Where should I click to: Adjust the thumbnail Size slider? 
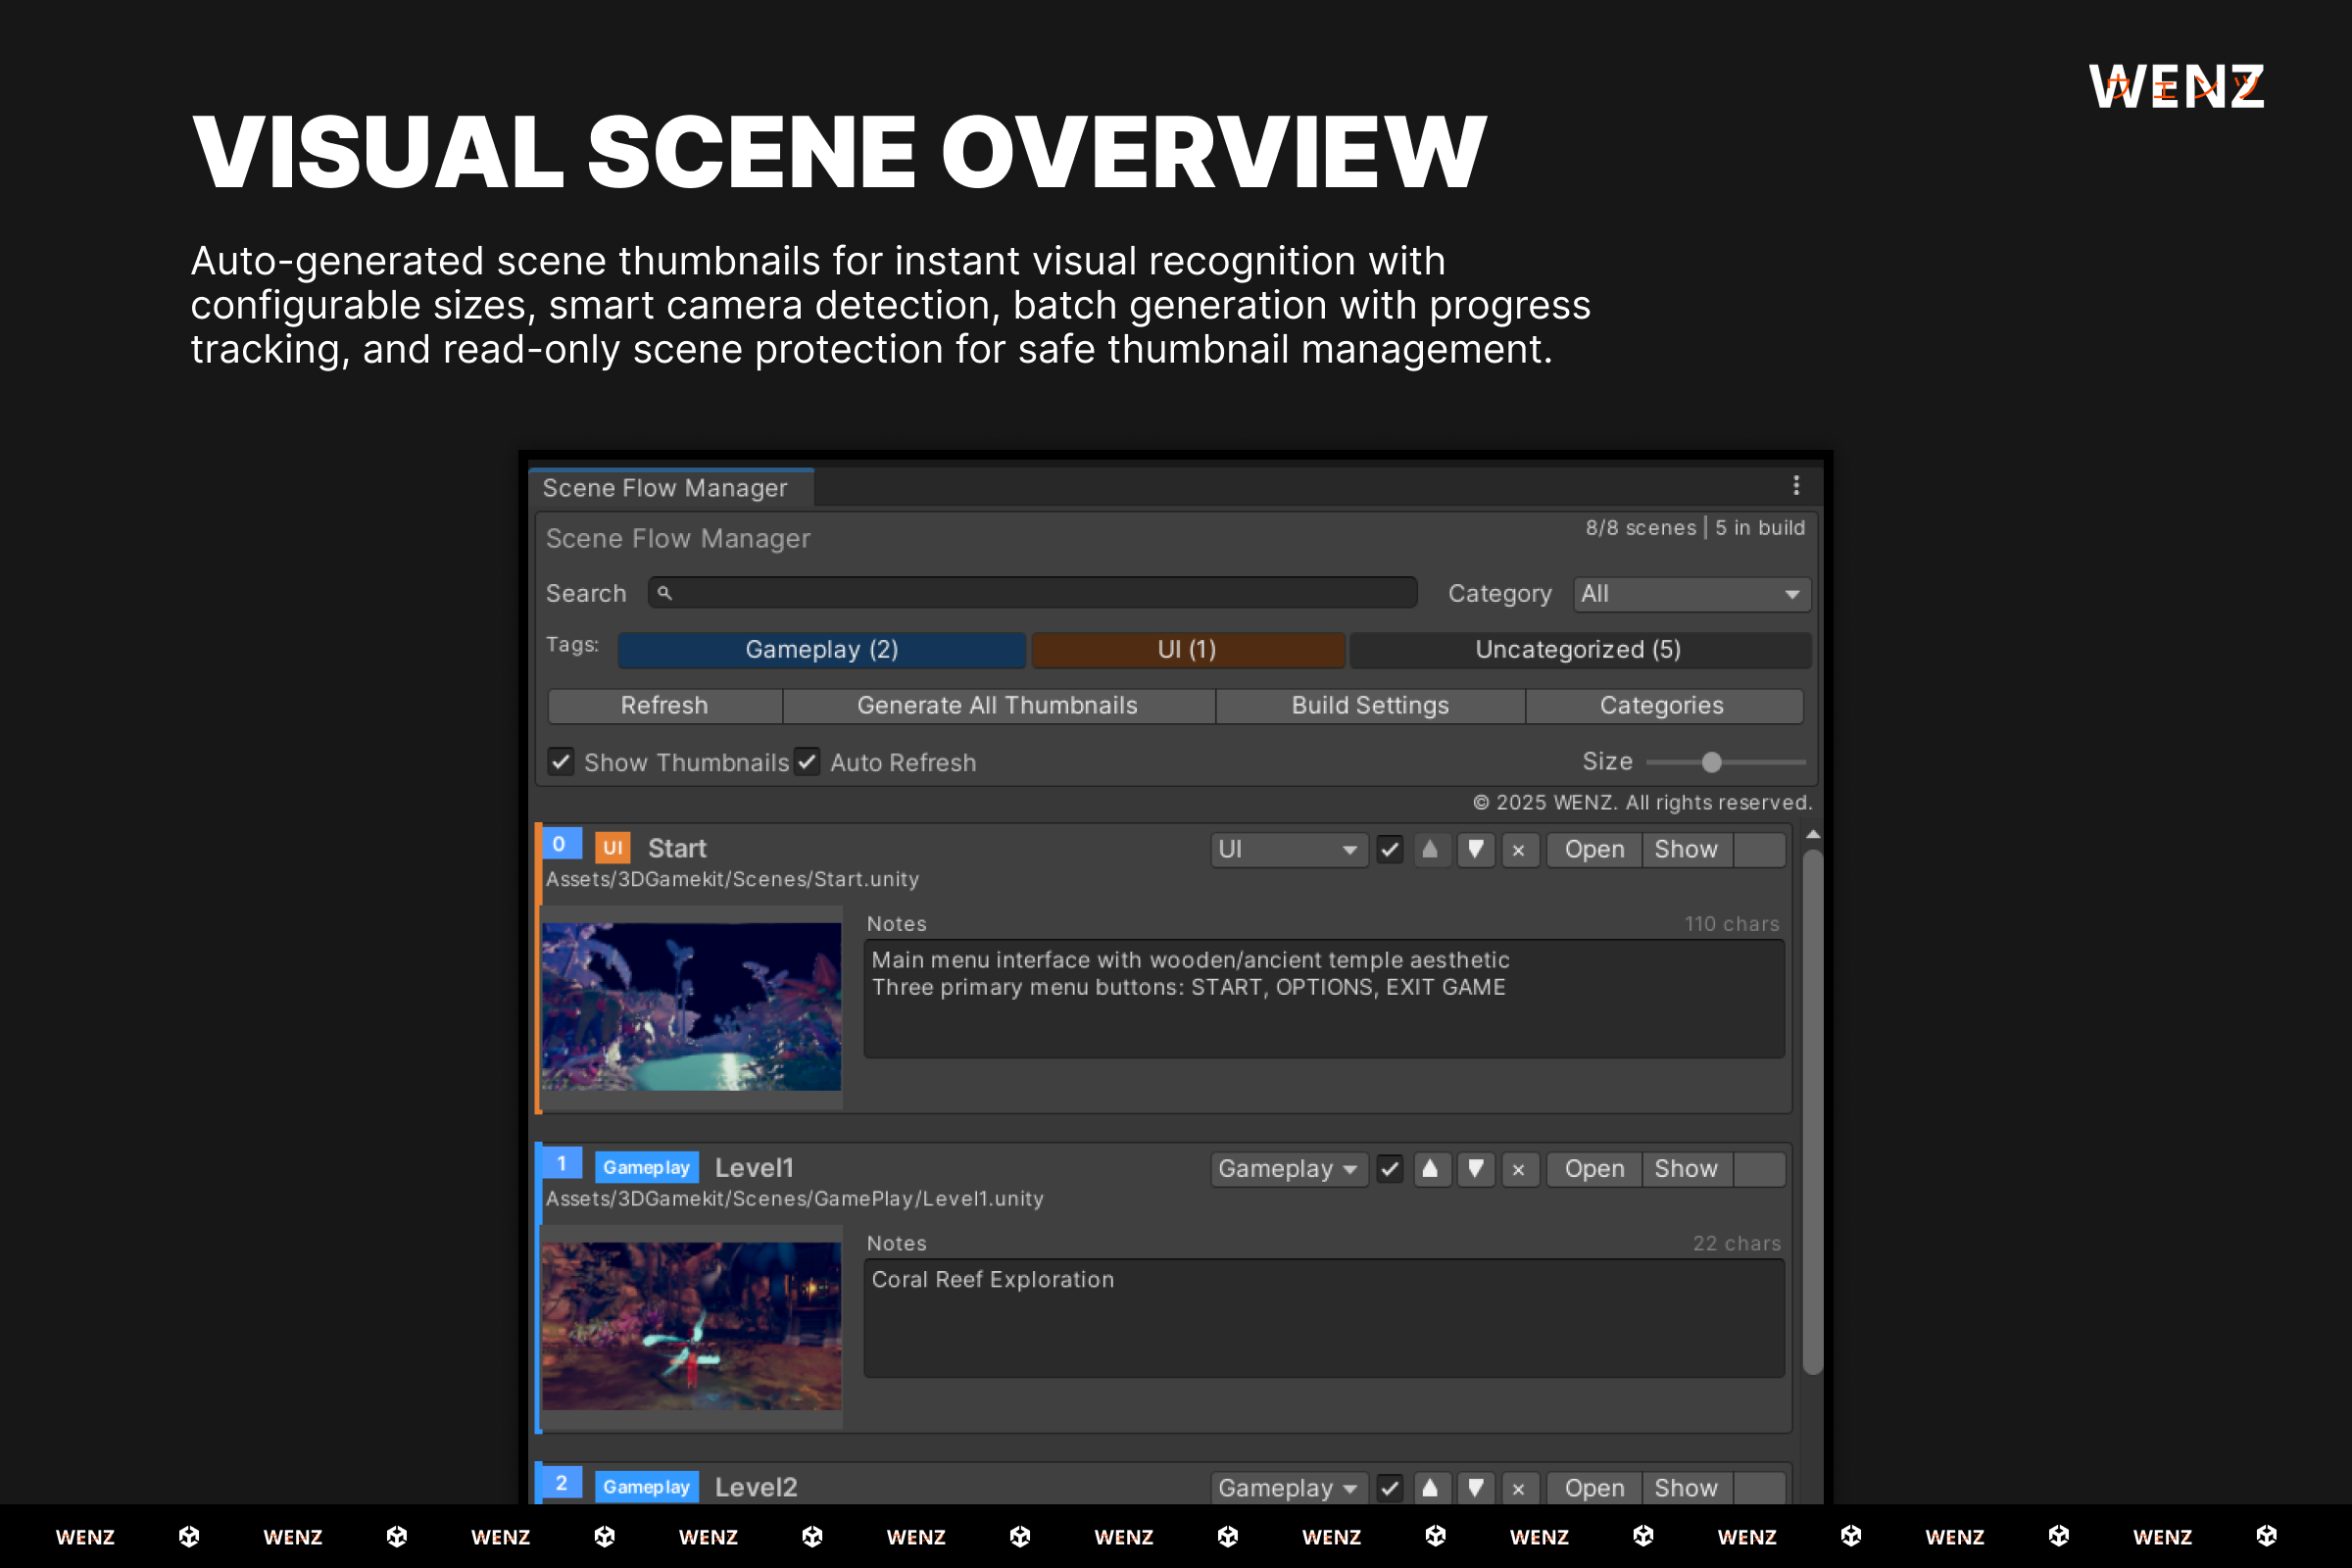point(1726,762)
